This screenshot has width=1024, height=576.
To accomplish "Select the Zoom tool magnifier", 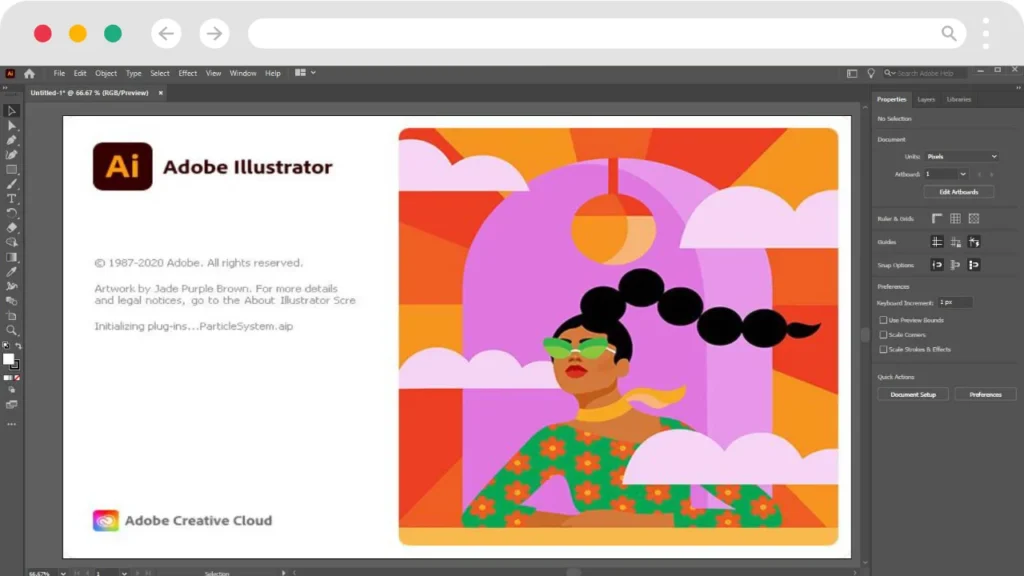I will point(11,330).
